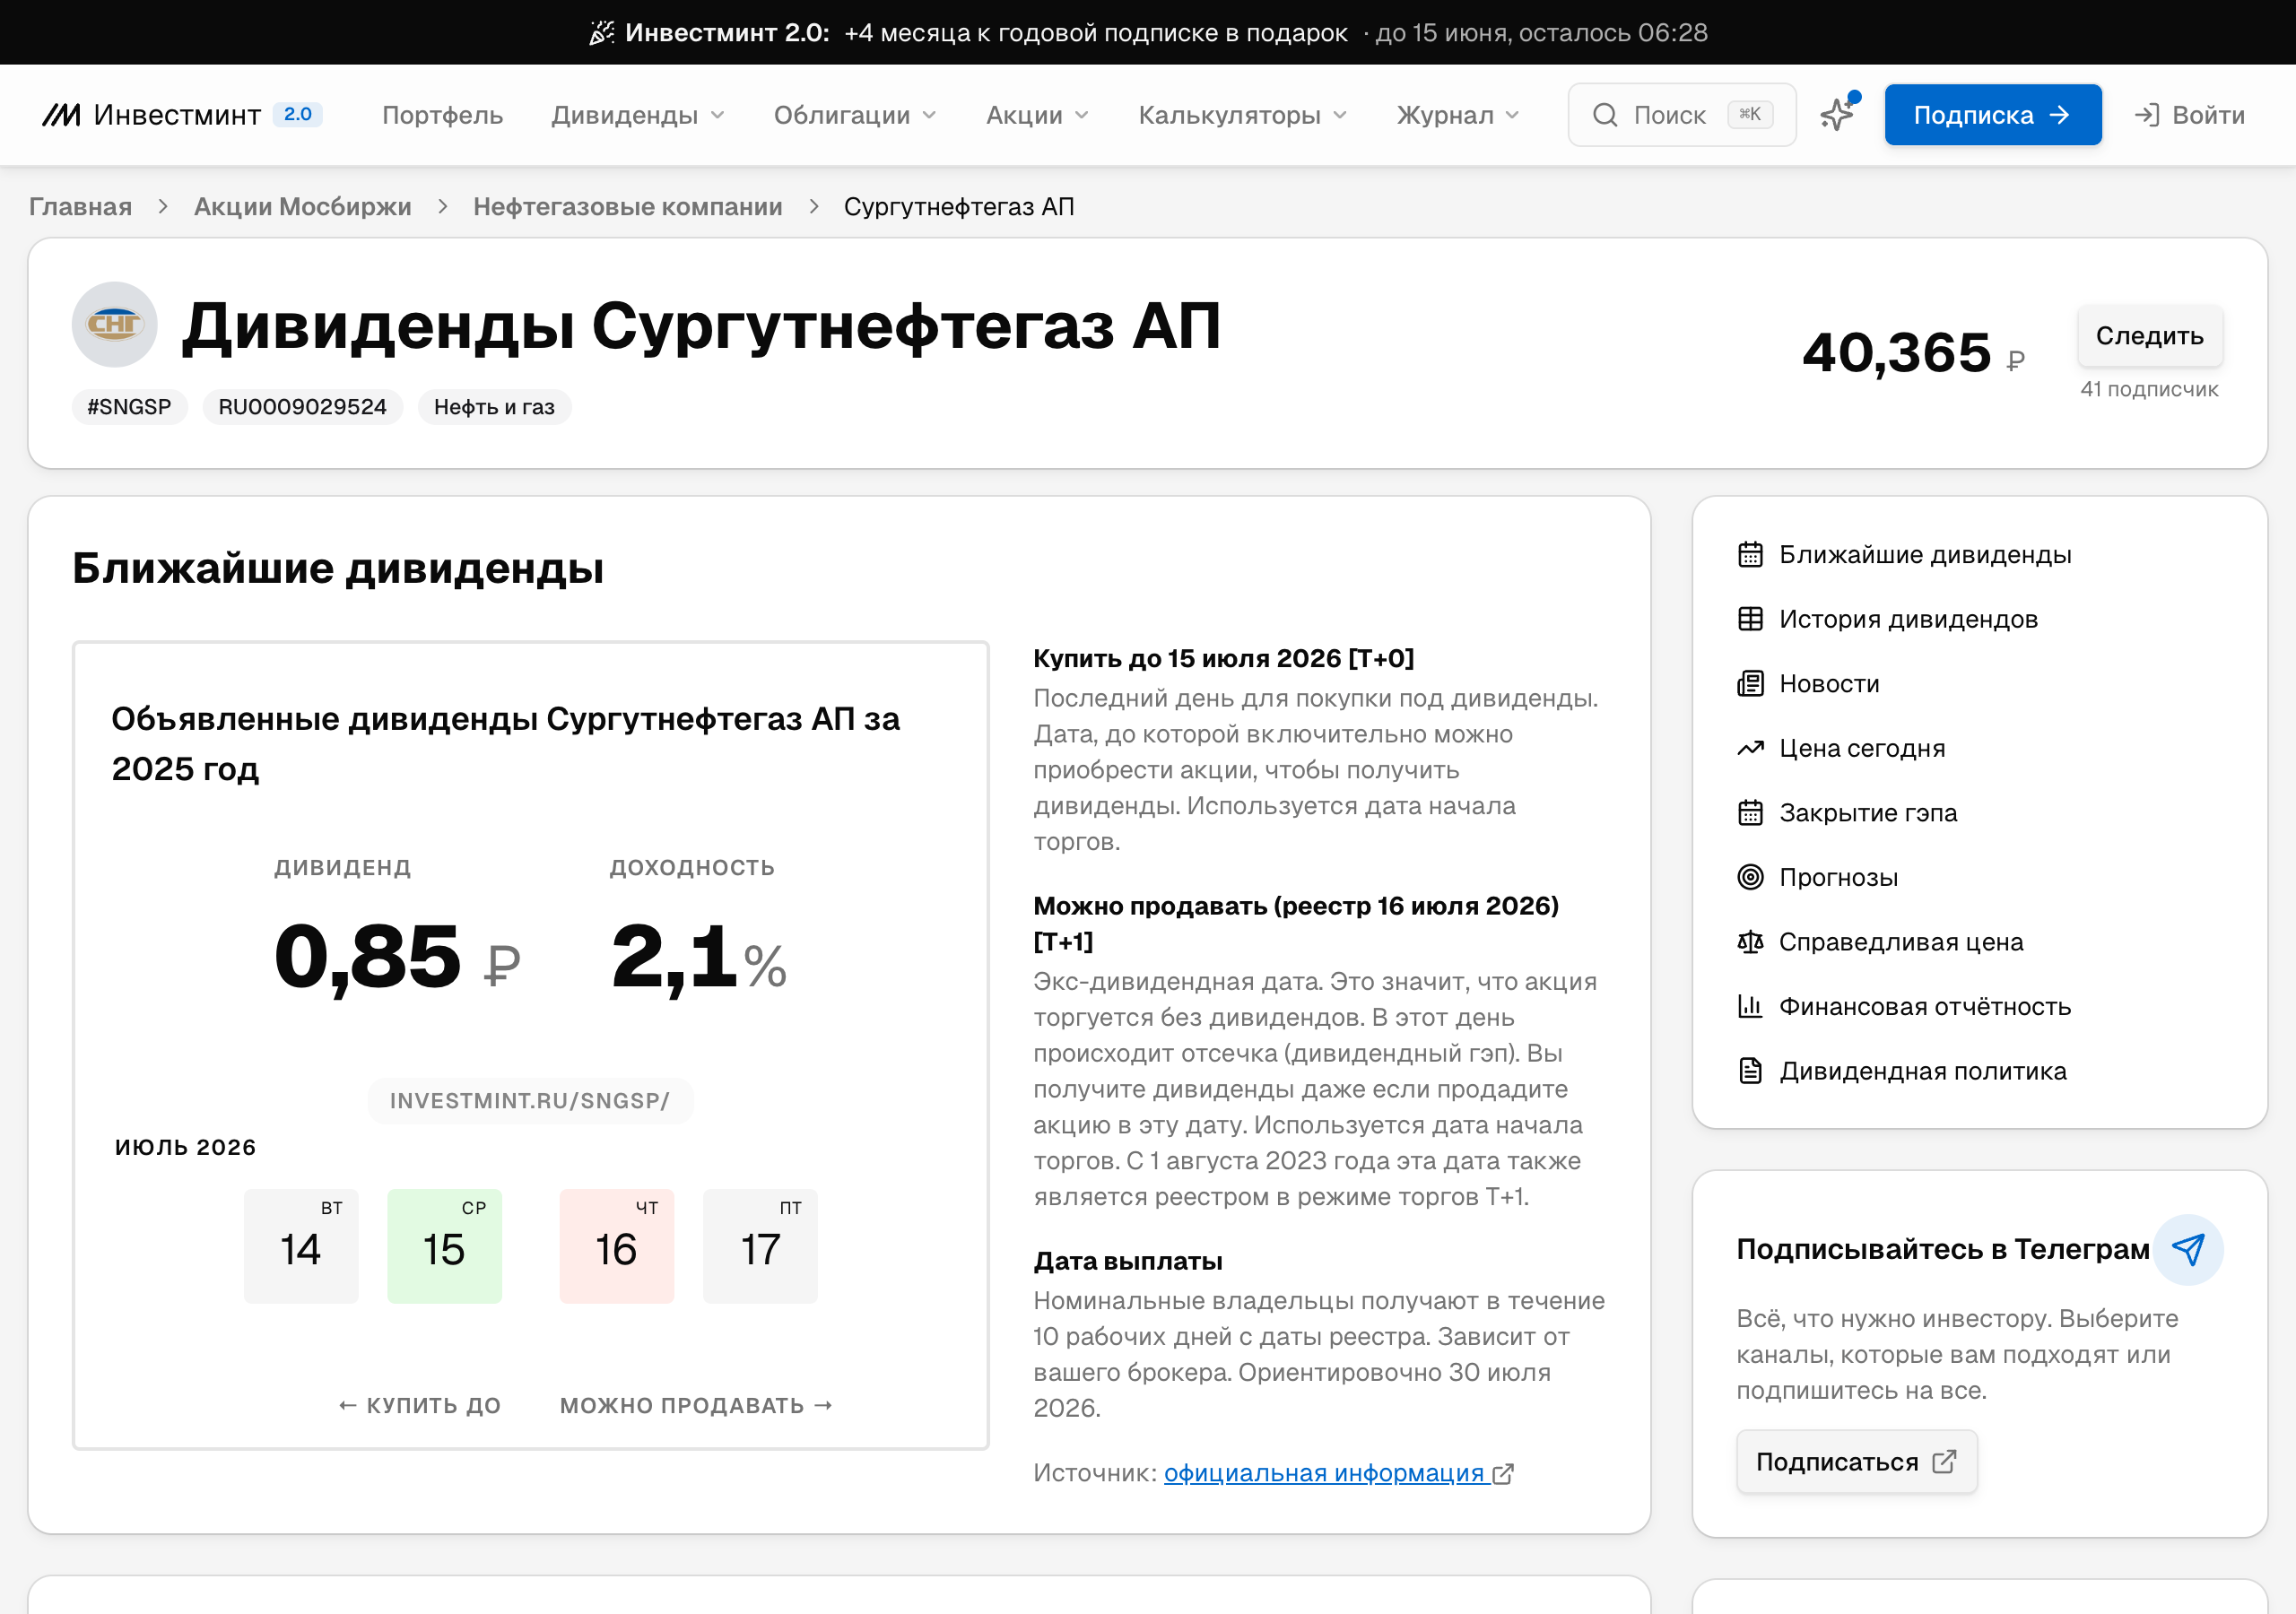Click the INVESTMINT.RU/SNGSP/ link badge

click(x=530, y=1100)
